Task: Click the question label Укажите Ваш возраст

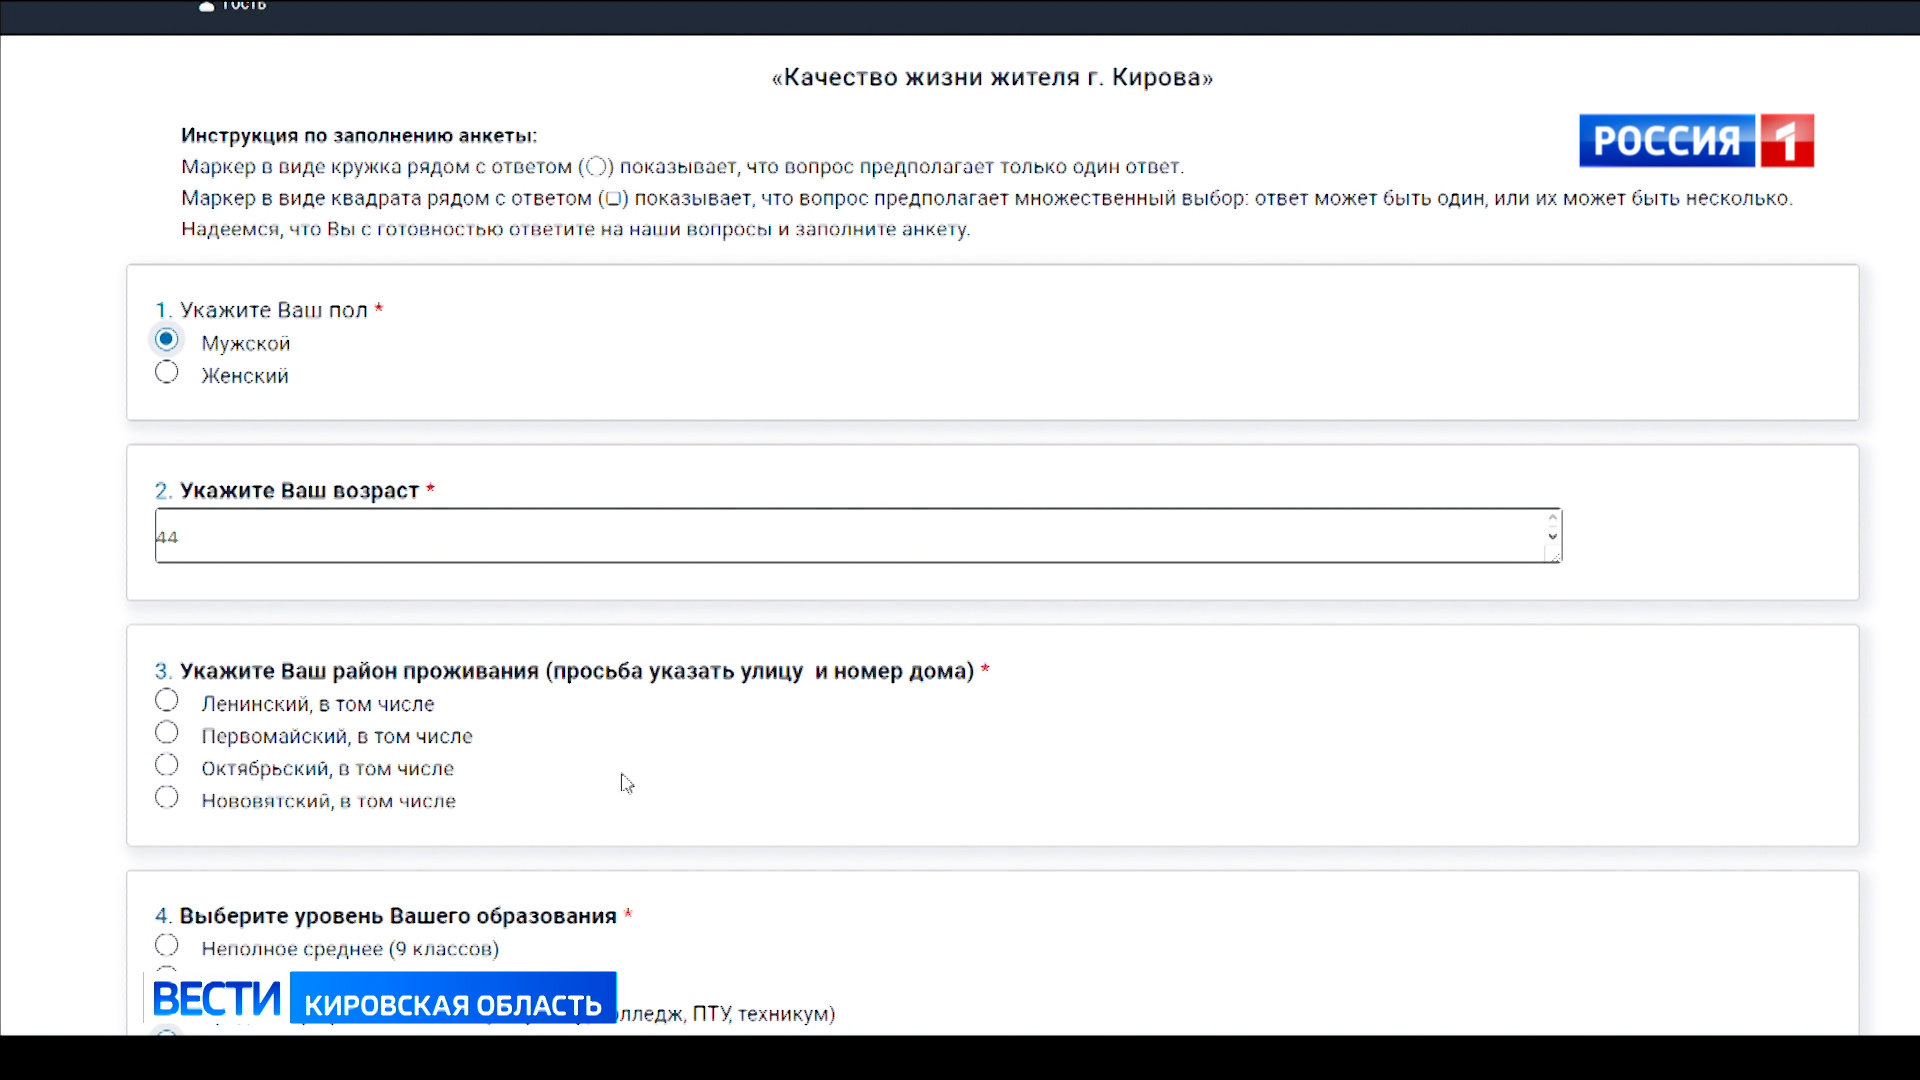Action: tap(299, 491)
